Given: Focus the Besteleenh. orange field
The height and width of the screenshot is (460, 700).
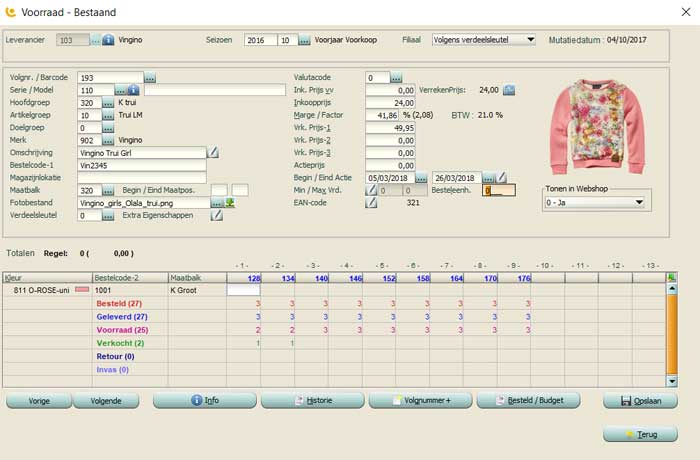Looking at the screenshot, I should coord(499,190).
